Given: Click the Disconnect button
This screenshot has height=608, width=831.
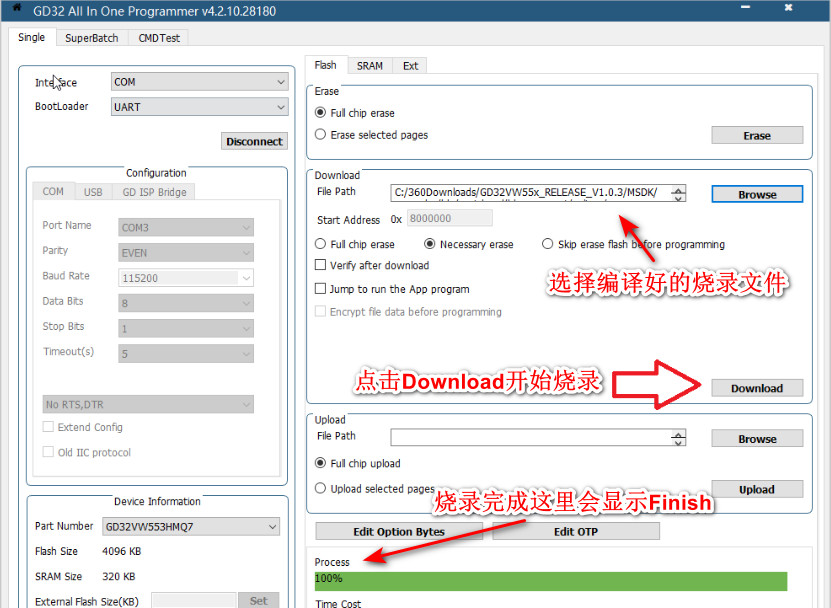Looking at the screenshot, I should (254, 141).
